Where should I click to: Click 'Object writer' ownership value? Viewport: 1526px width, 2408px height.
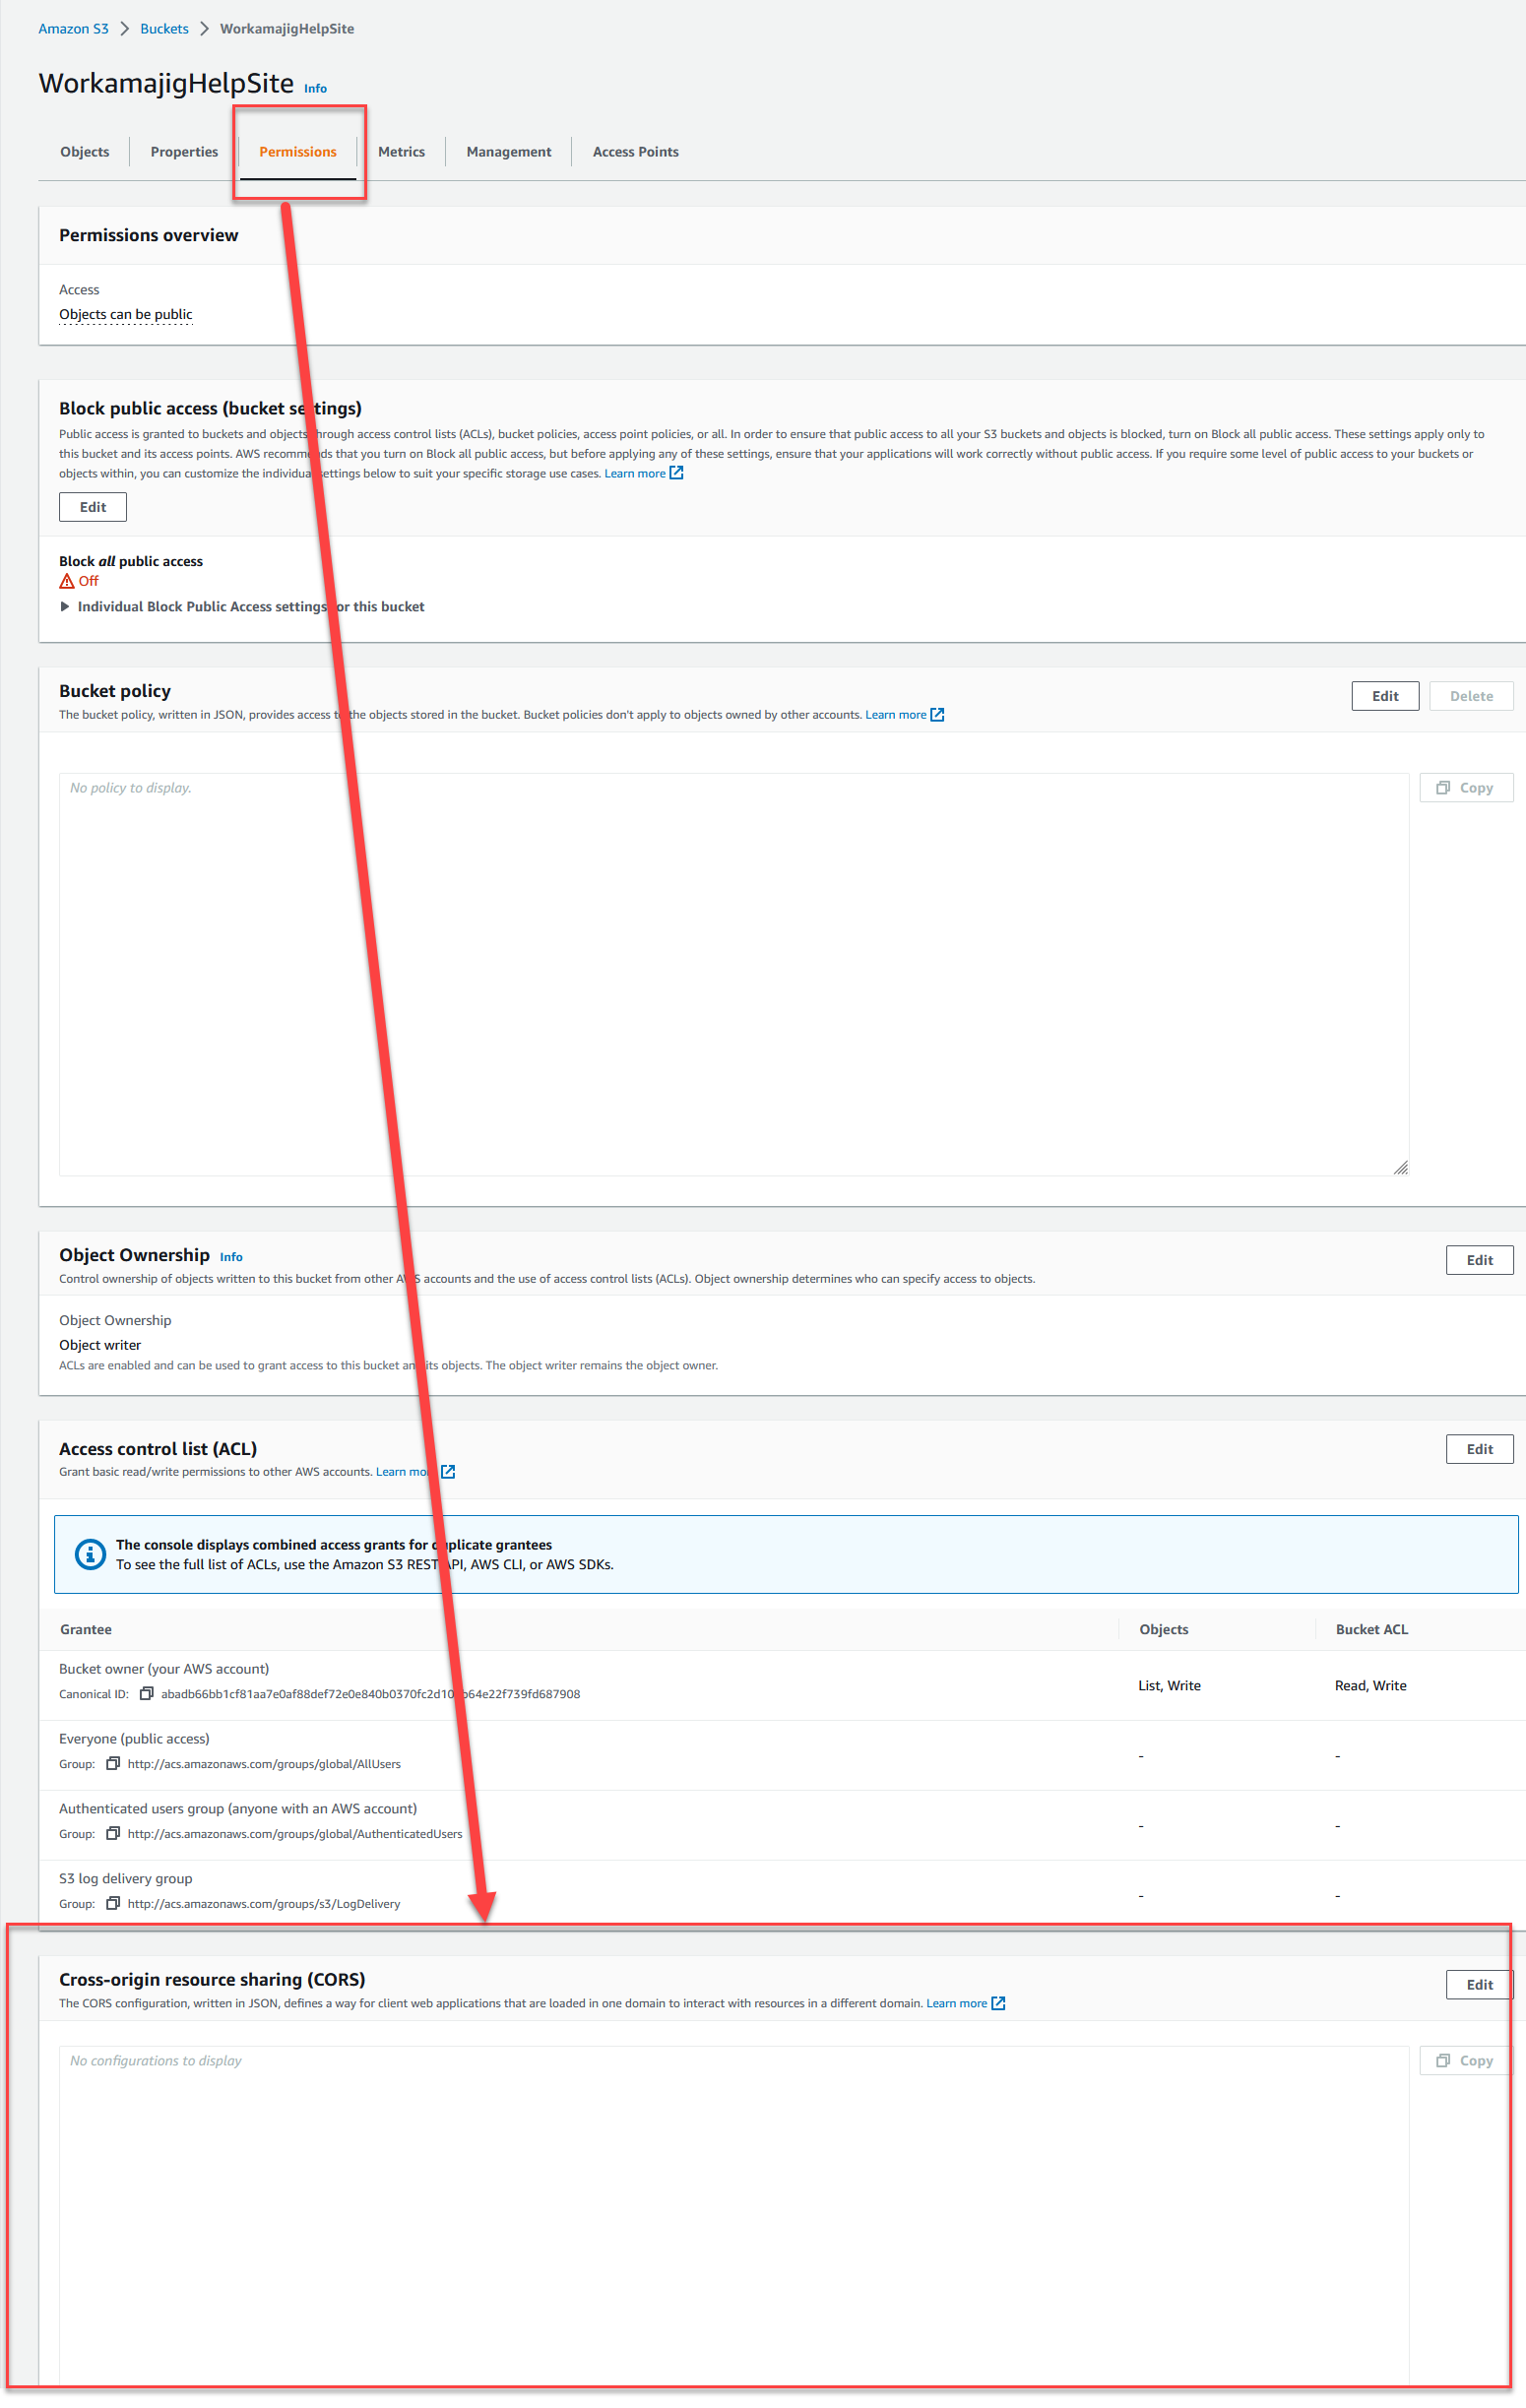(100, 1345)
